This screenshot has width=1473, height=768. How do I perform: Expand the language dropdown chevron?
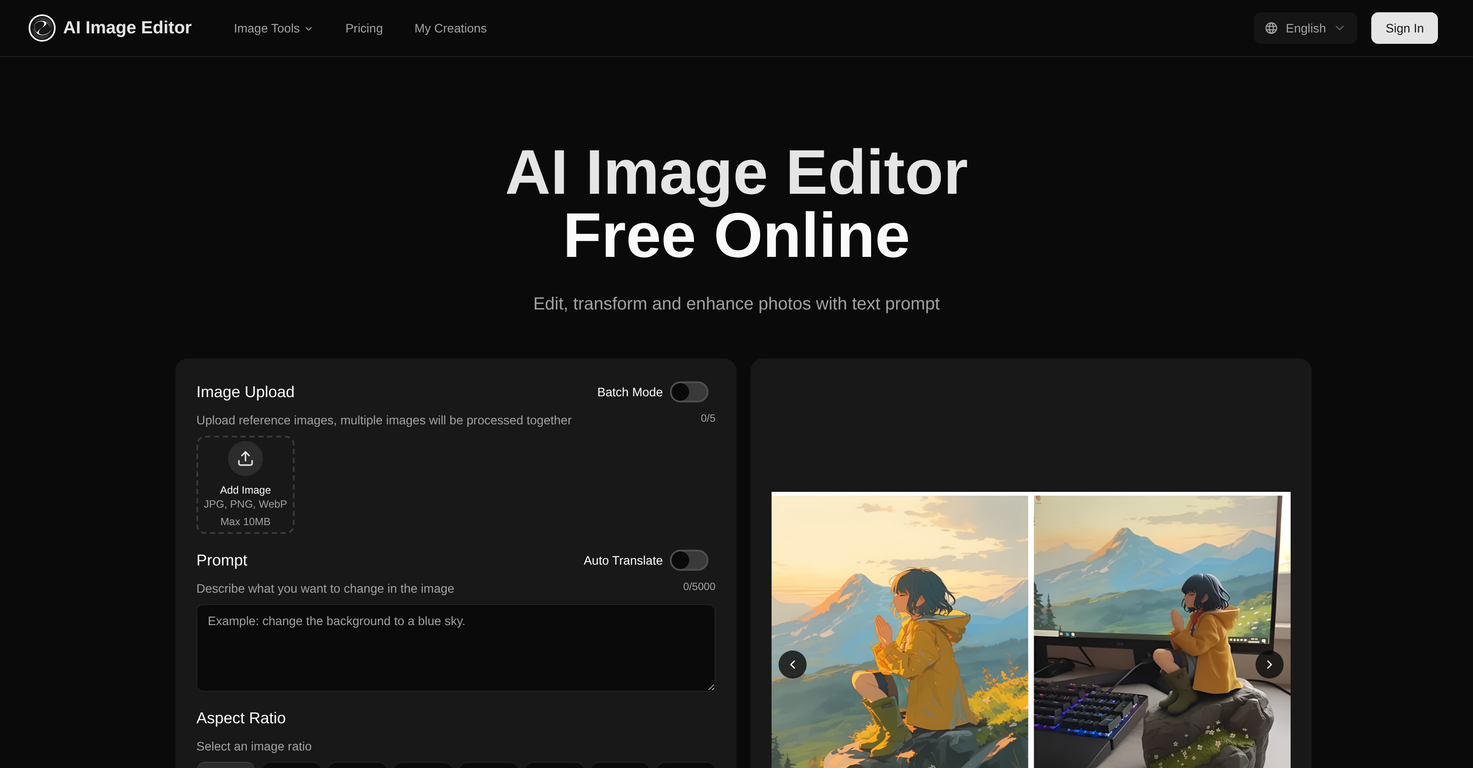pos(1339,27)
